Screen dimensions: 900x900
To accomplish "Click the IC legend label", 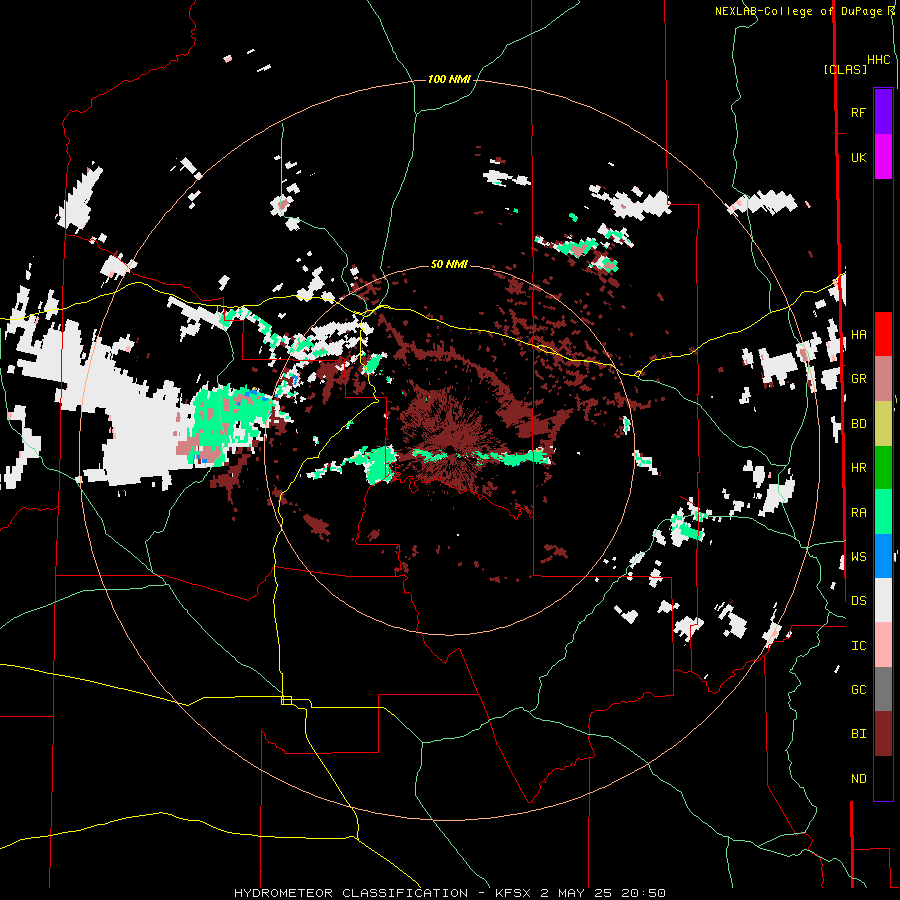I will point(859,646).
